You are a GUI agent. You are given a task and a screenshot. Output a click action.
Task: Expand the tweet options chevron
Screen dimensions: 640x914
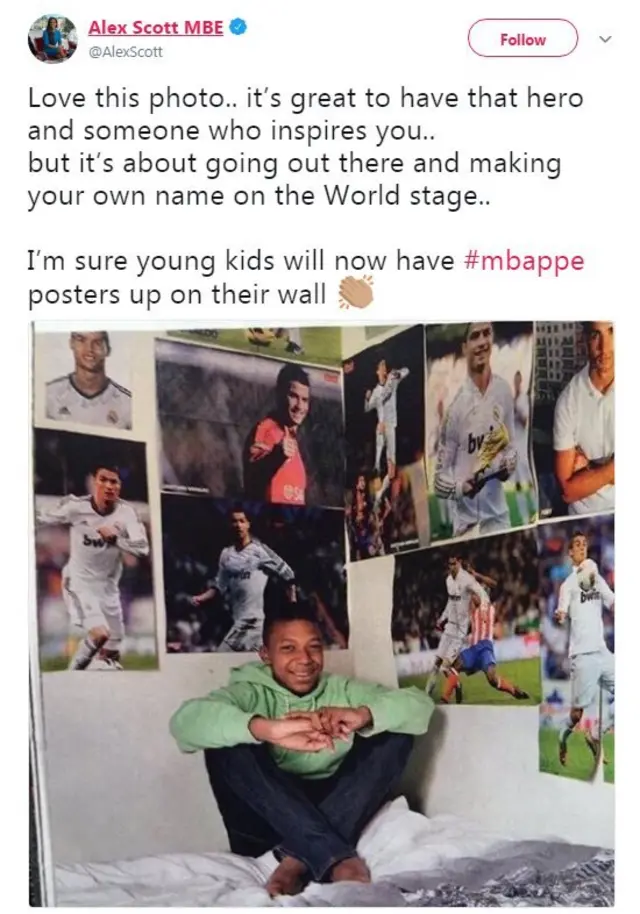coord(606,40)
